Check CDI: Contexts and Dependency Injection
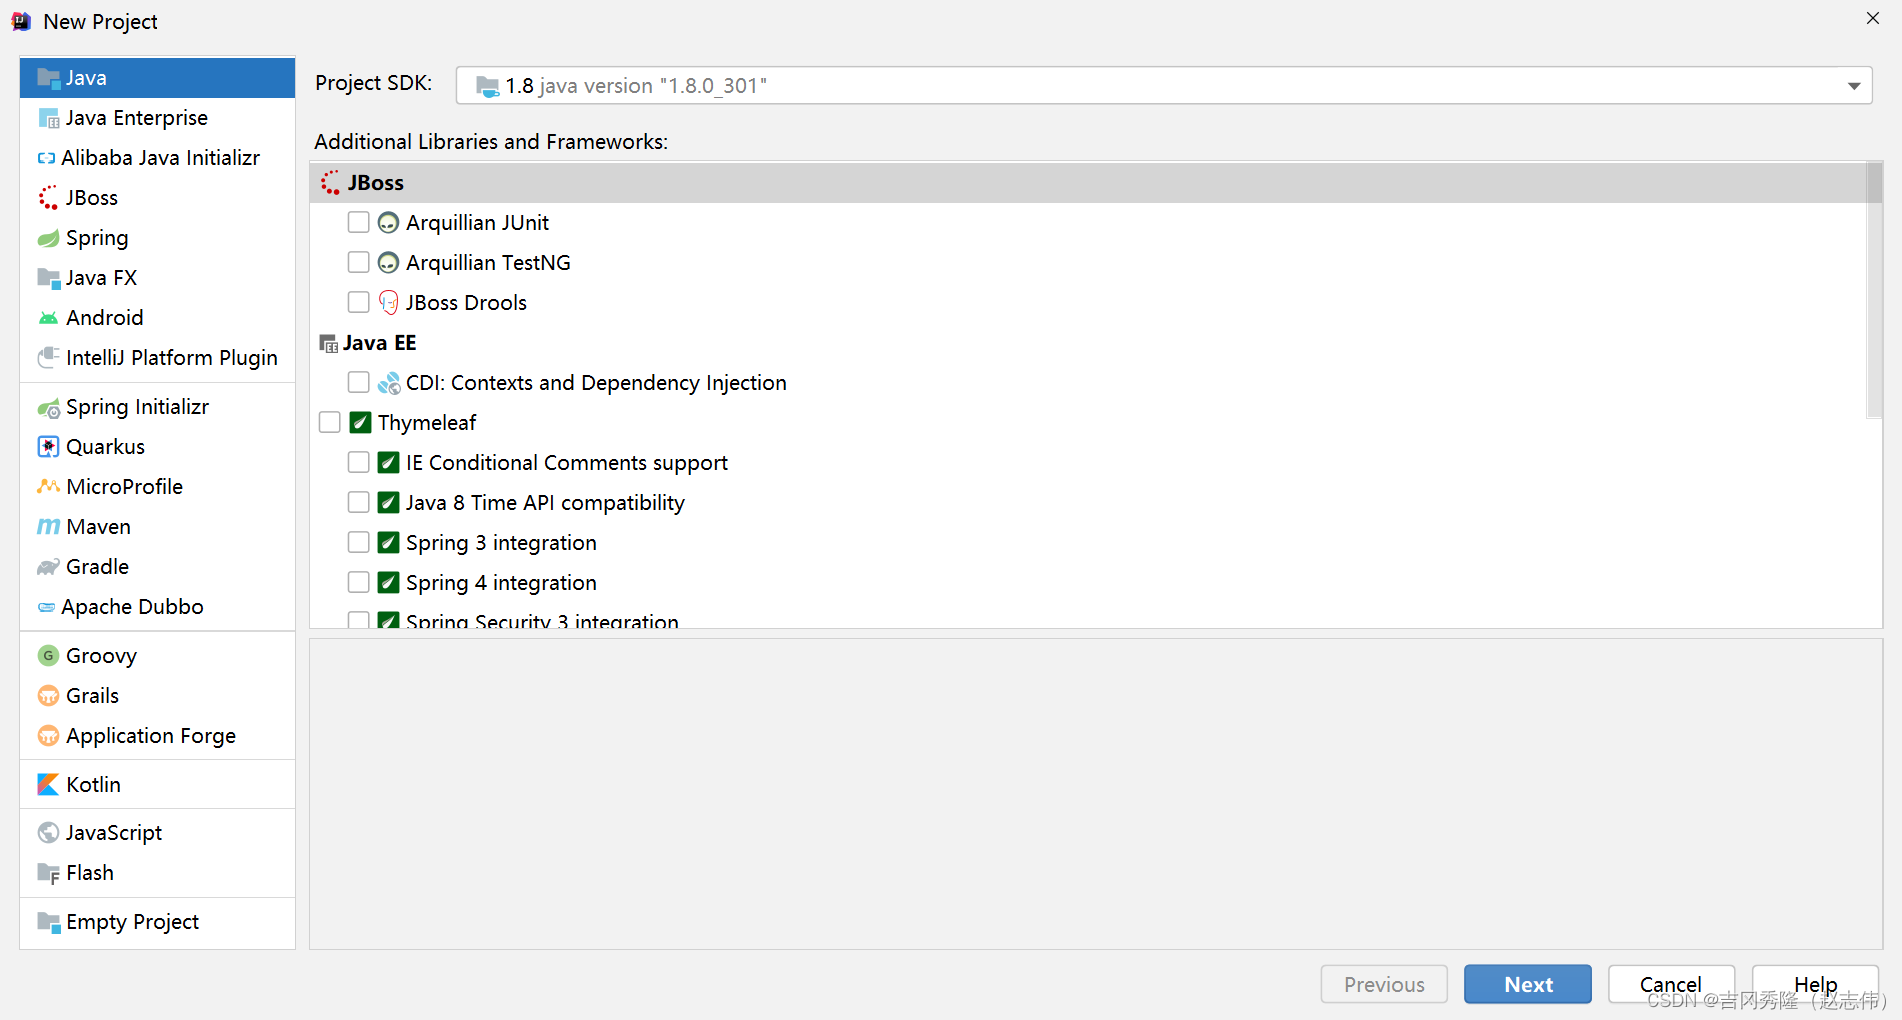Screen dimensions: 1902x1020 359,382
